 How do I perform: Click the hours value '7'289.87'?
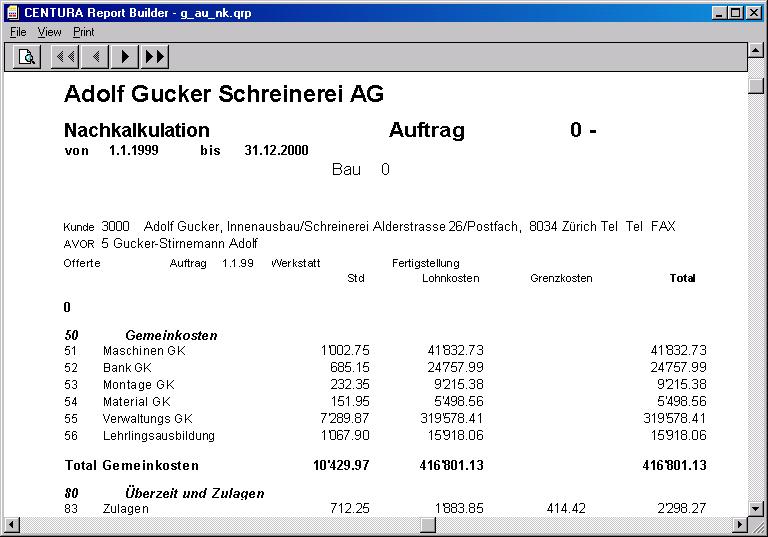coord(345,418)
